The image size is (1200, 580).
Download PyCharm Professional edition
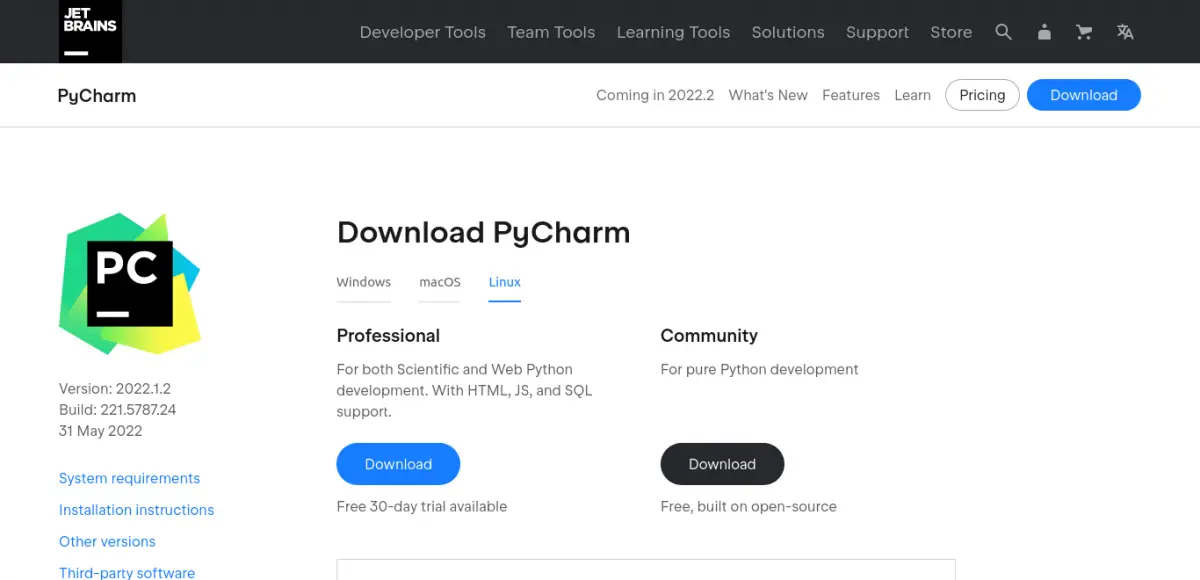398,464
